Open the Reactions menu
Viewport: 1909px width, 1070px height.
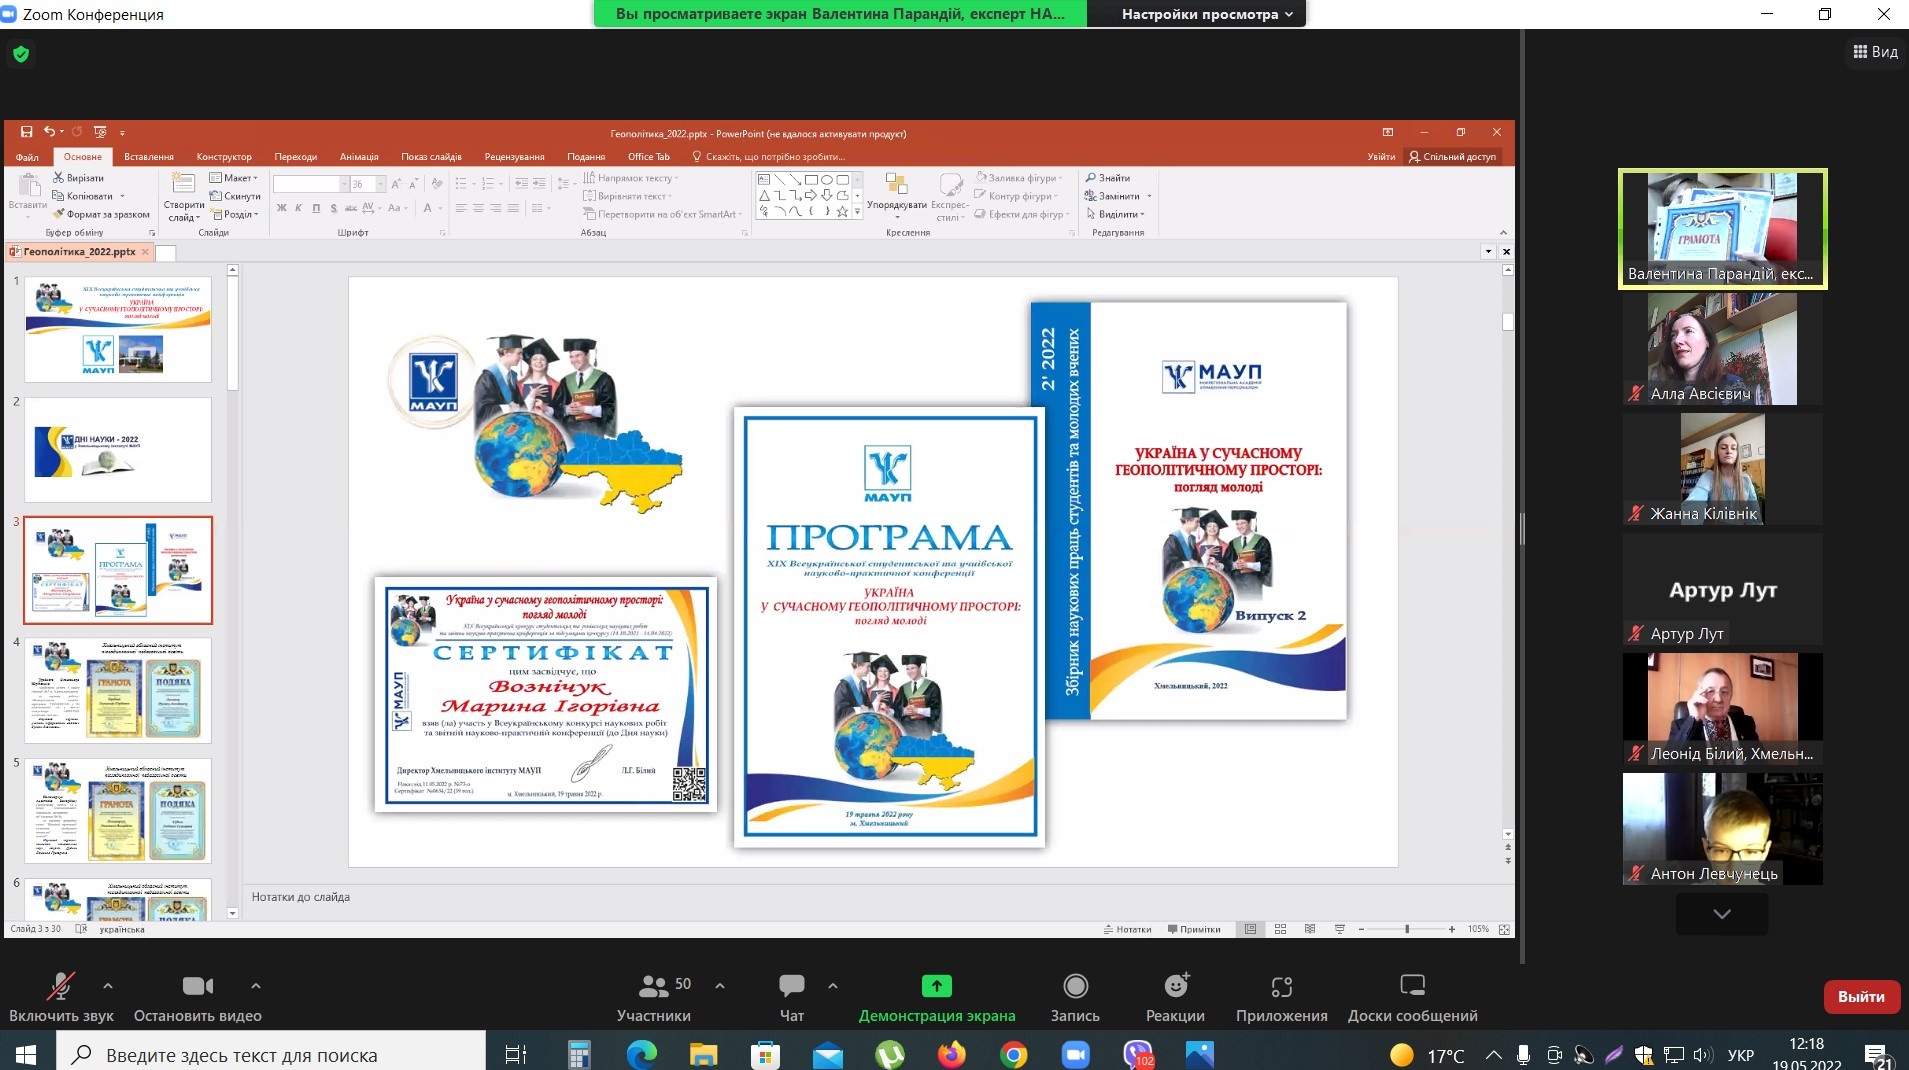(x=1175, y=987)
